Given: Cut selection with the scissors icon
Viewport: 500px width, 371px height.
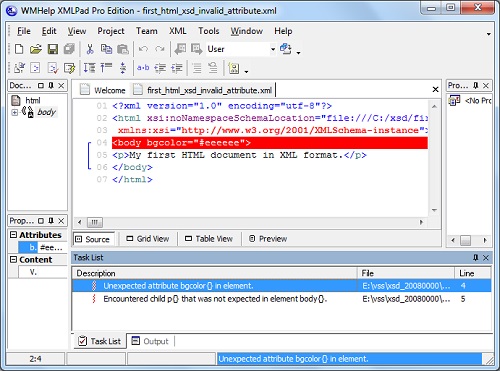Looking at the screenshot, I should coord(90,49).
